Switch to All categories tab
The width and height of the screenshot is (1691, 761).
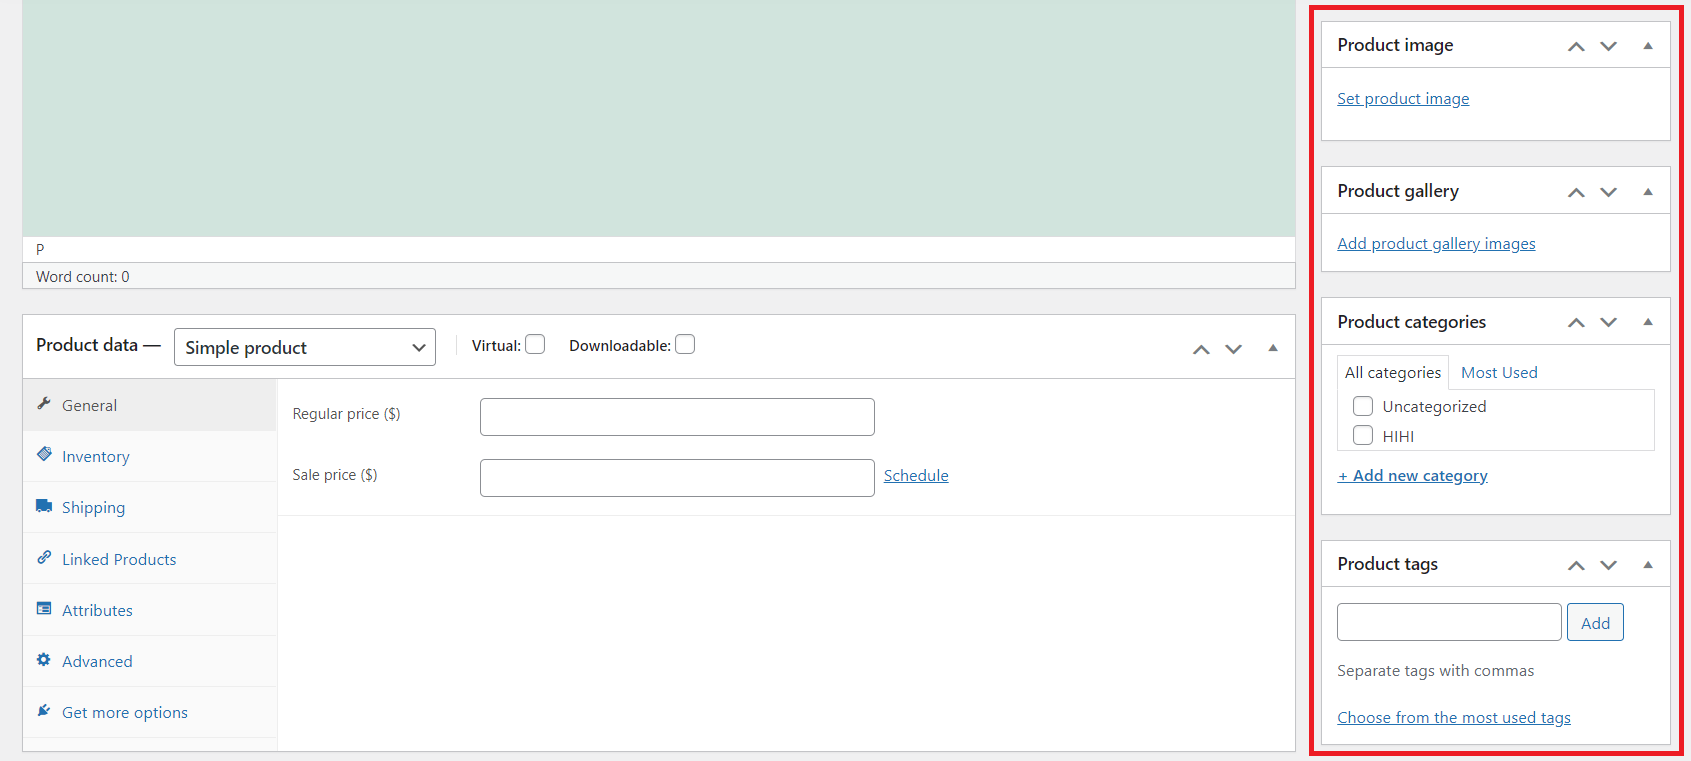pos(1393,372)
